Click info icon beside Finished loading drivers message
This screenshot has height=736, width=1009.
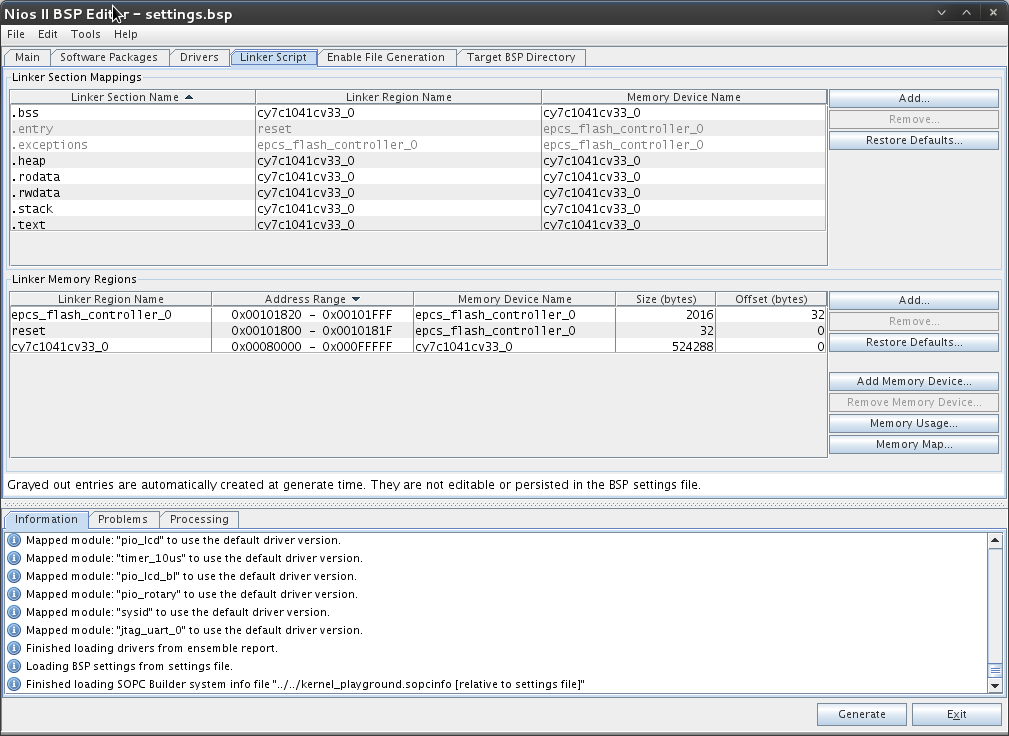[14, 648]
